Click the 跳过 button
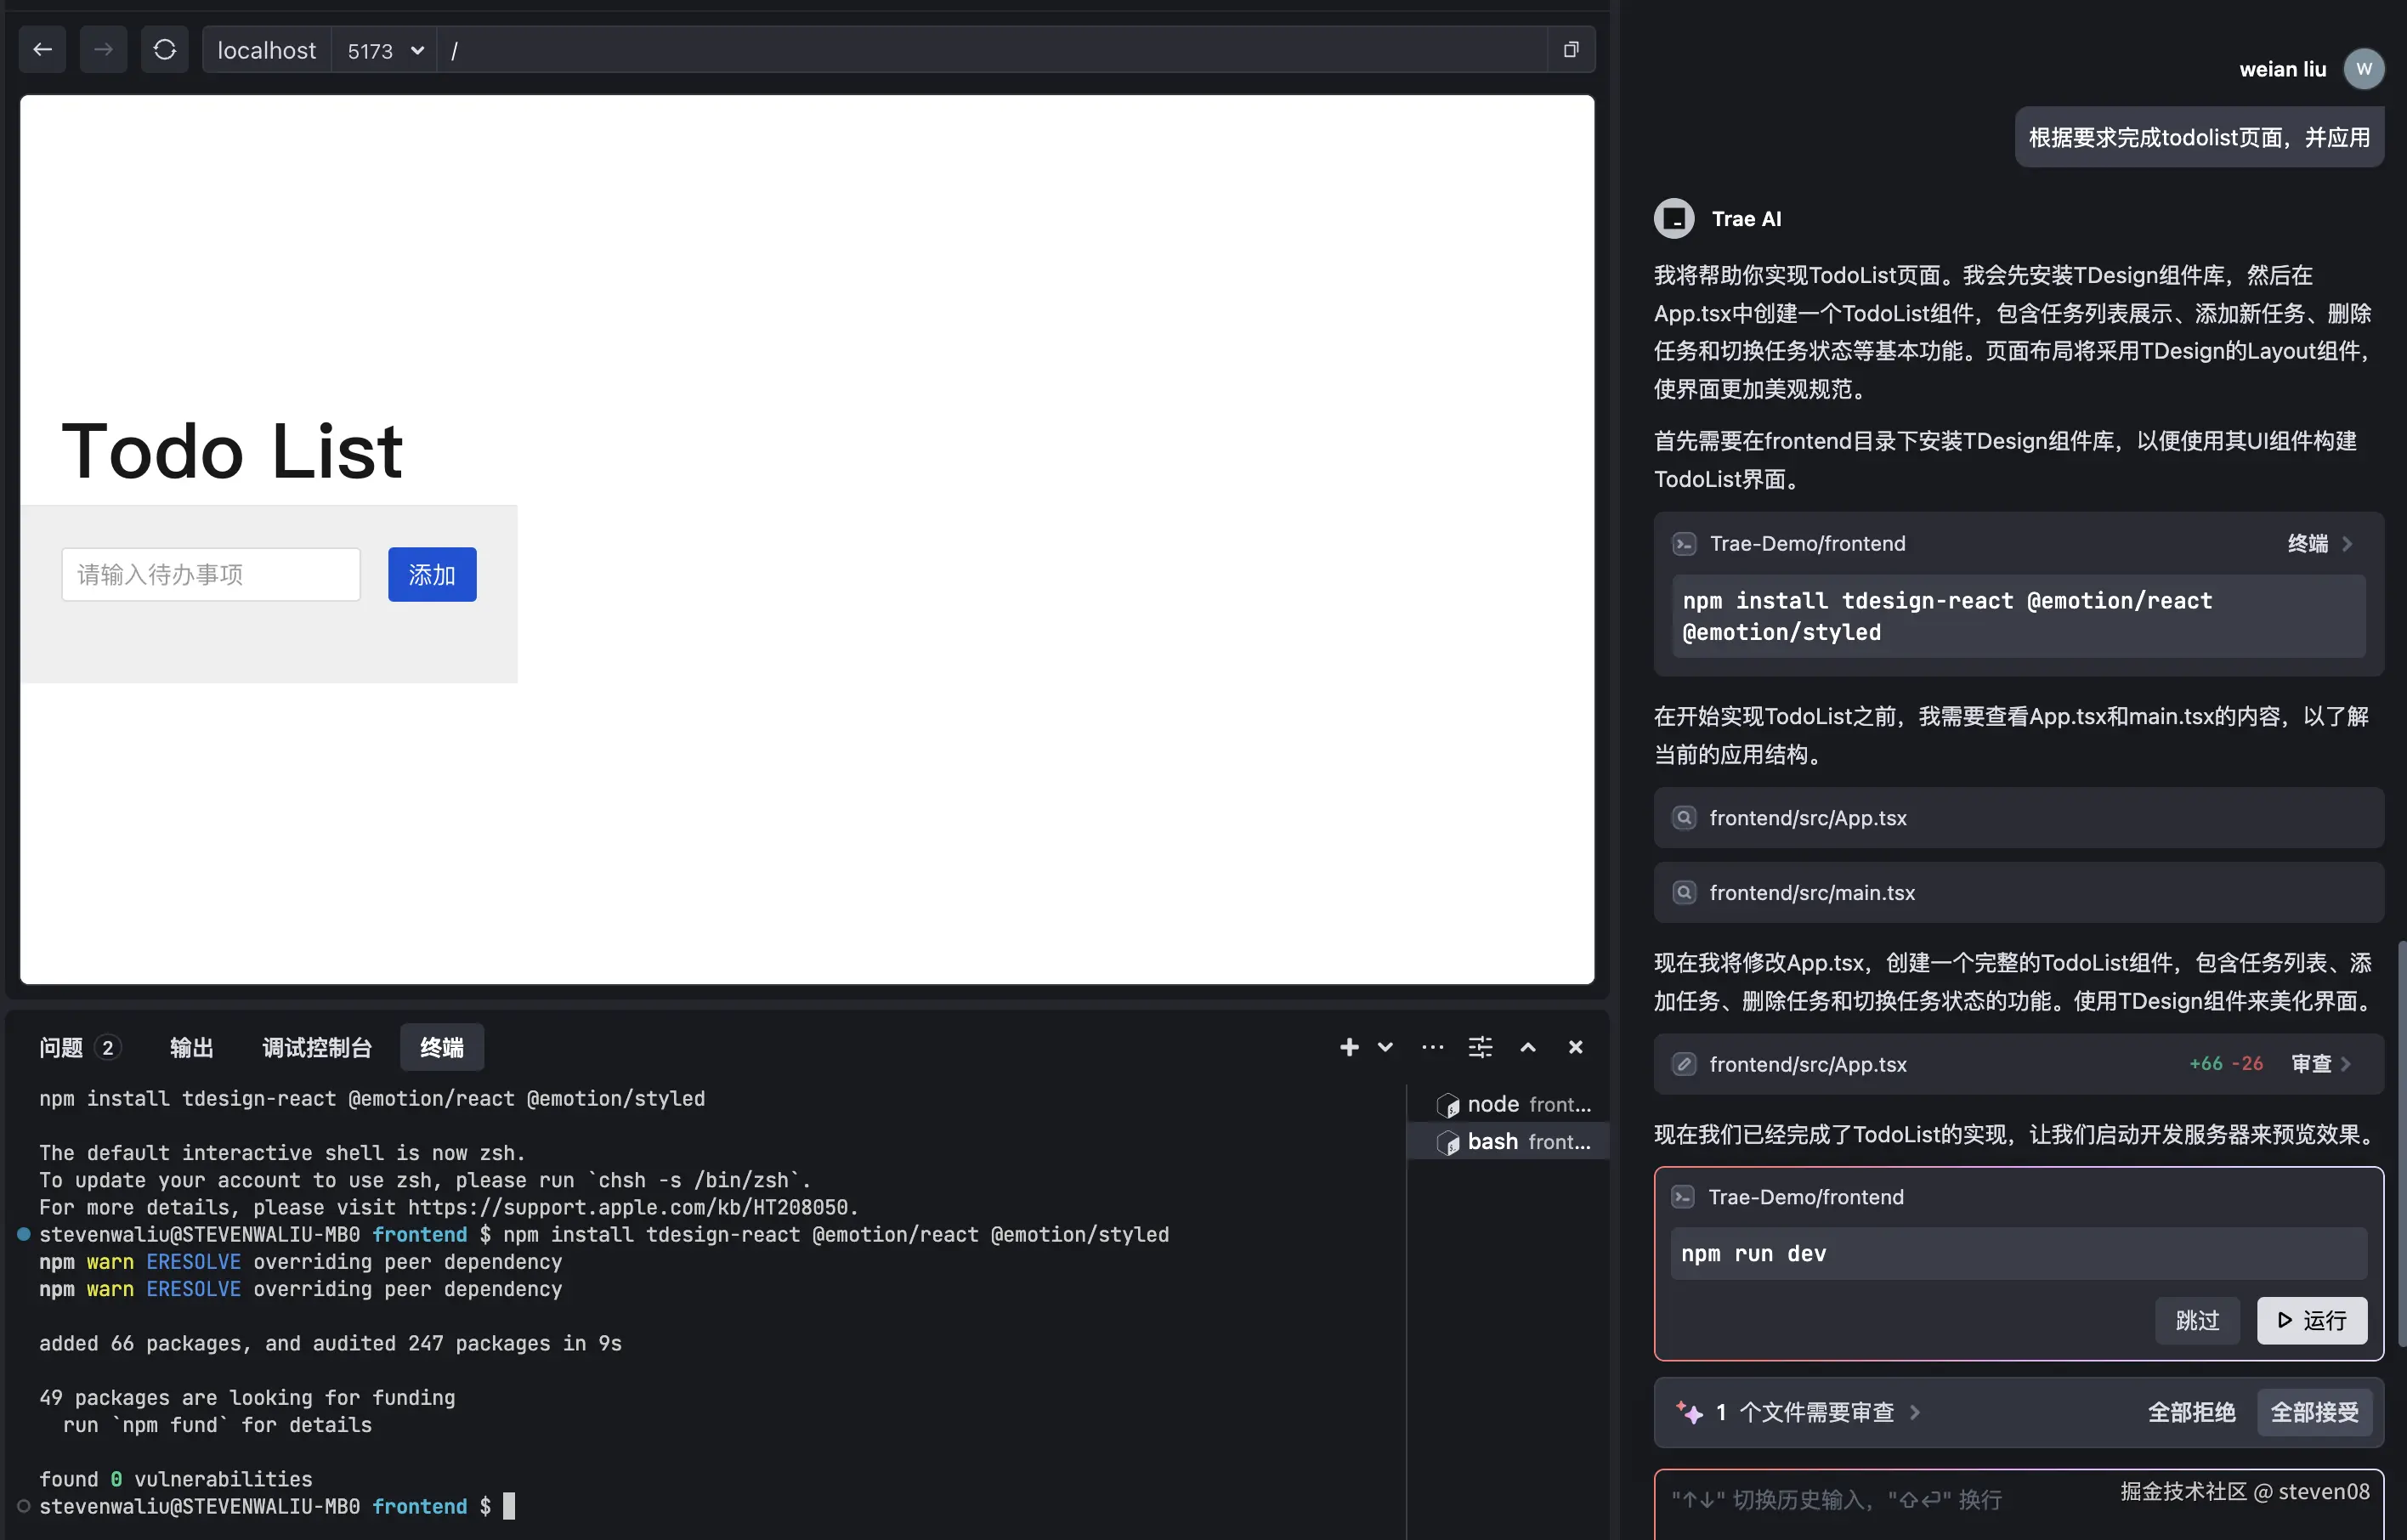This screenshot has height=1540, width=2407. click(x=2197, y=1320)
